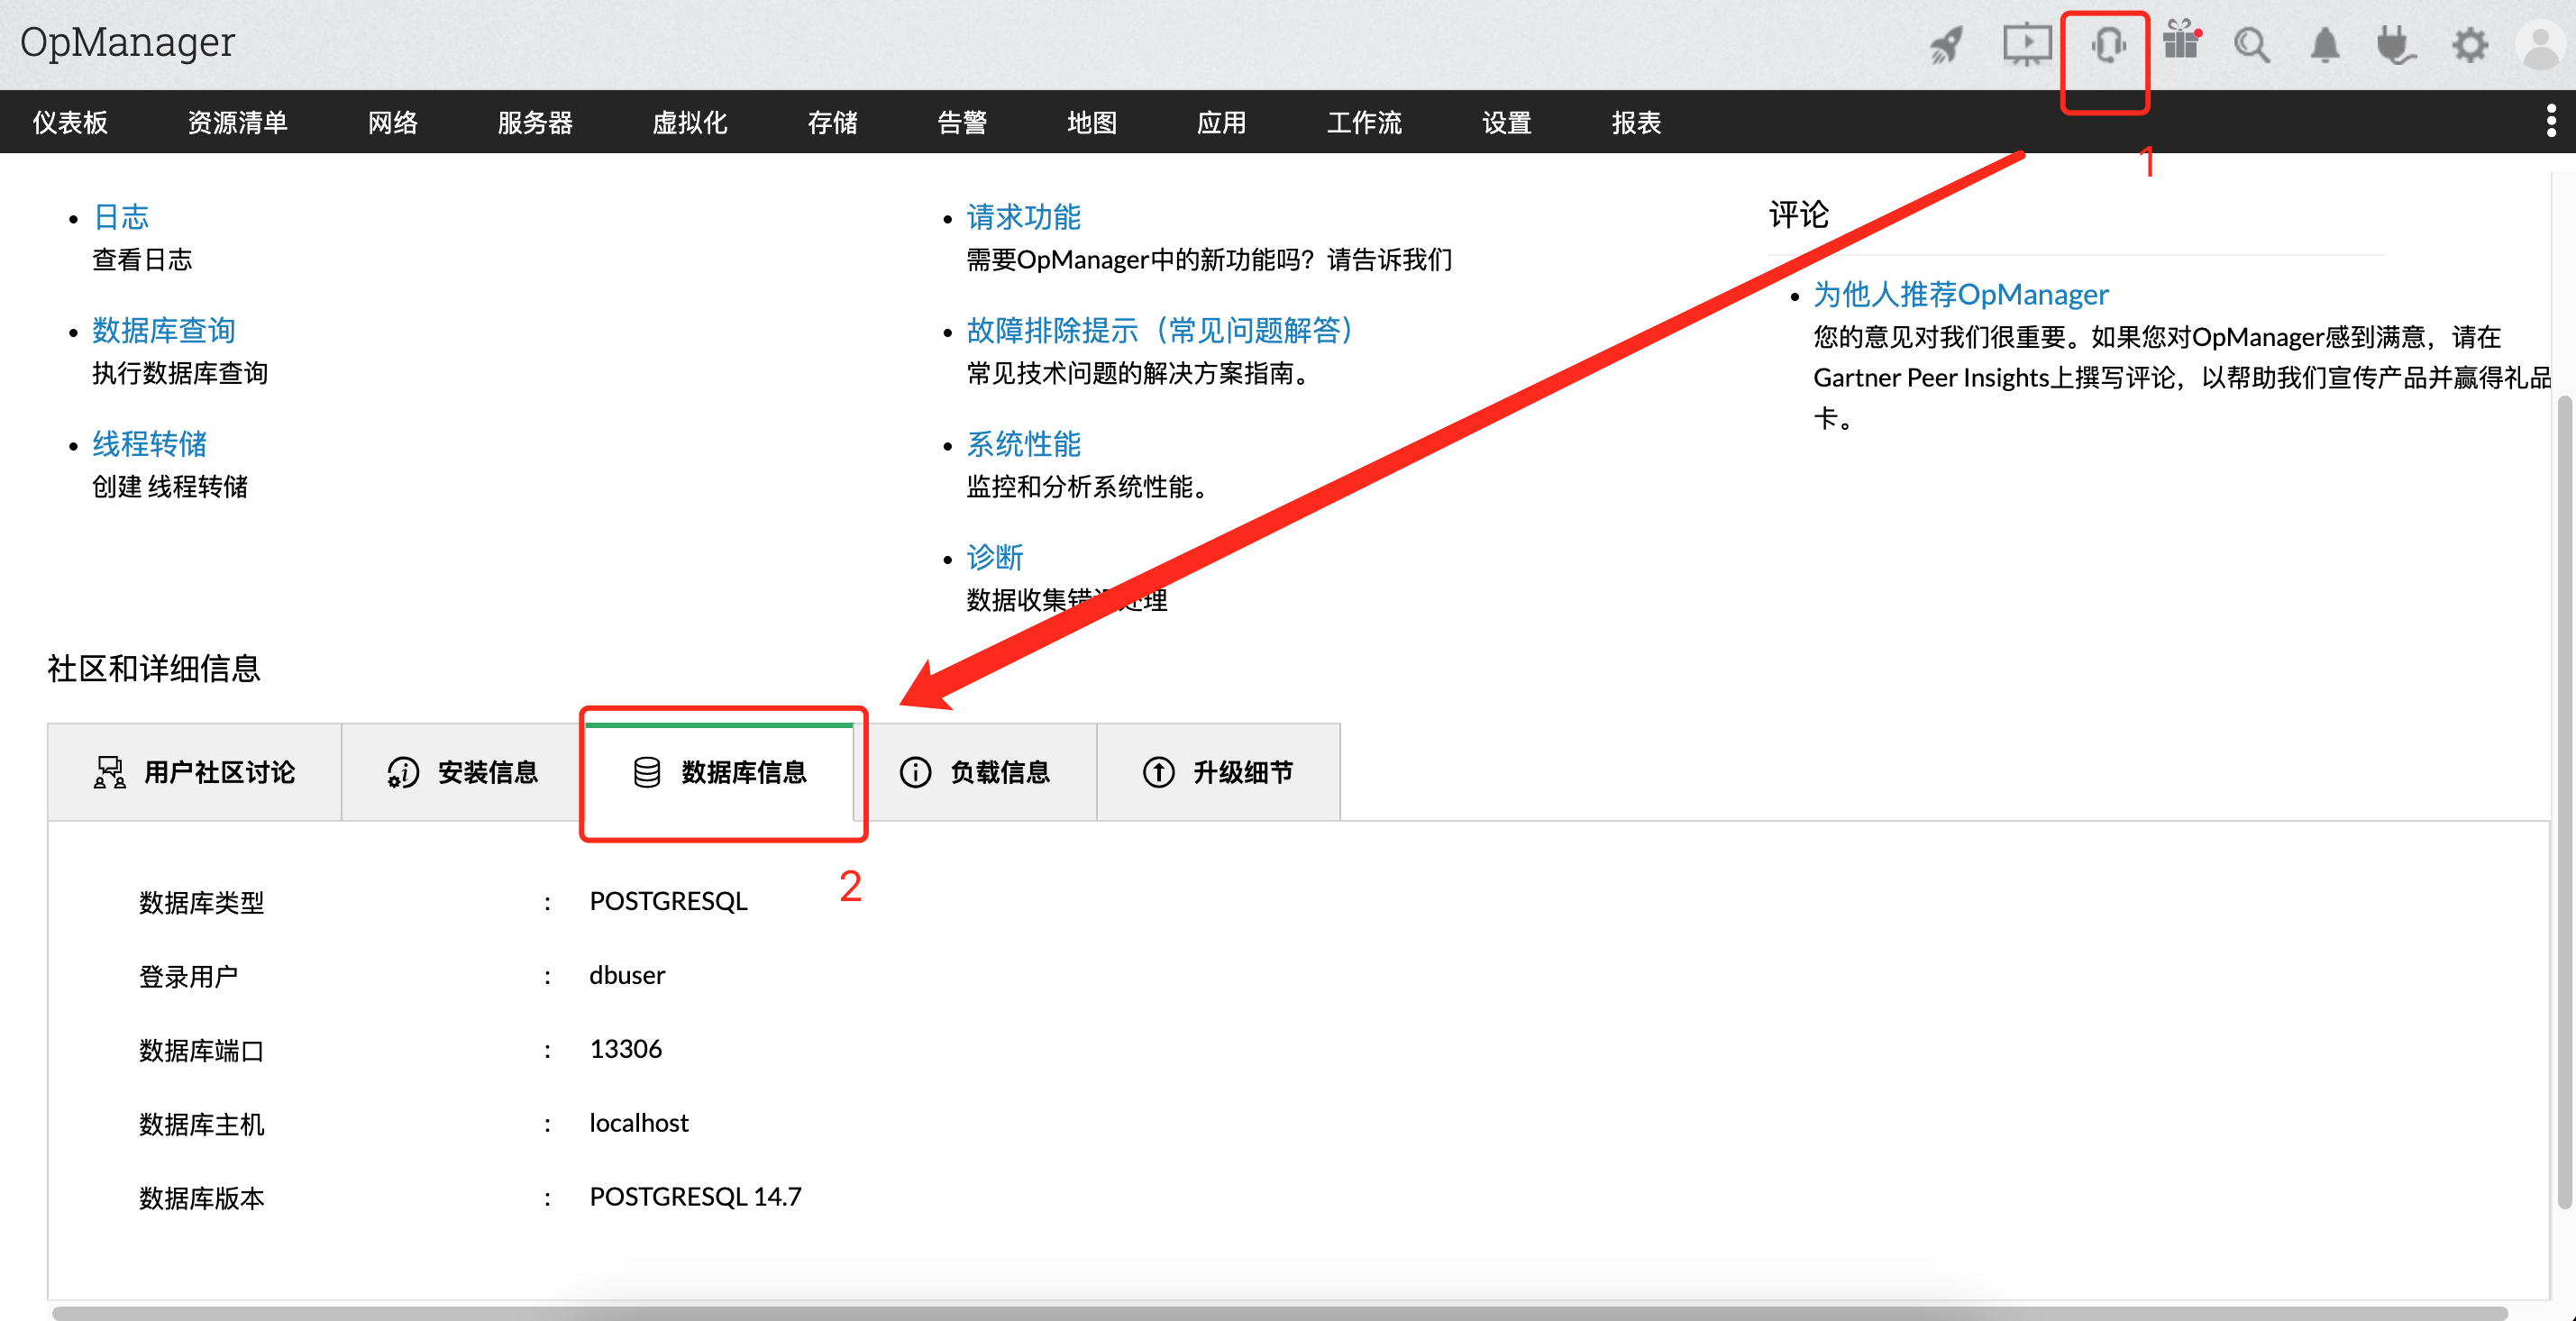Viewport: 2576px width, 1321px height.
Task: Click the upgrade details arrow icon
Action: pos(1158,772)
